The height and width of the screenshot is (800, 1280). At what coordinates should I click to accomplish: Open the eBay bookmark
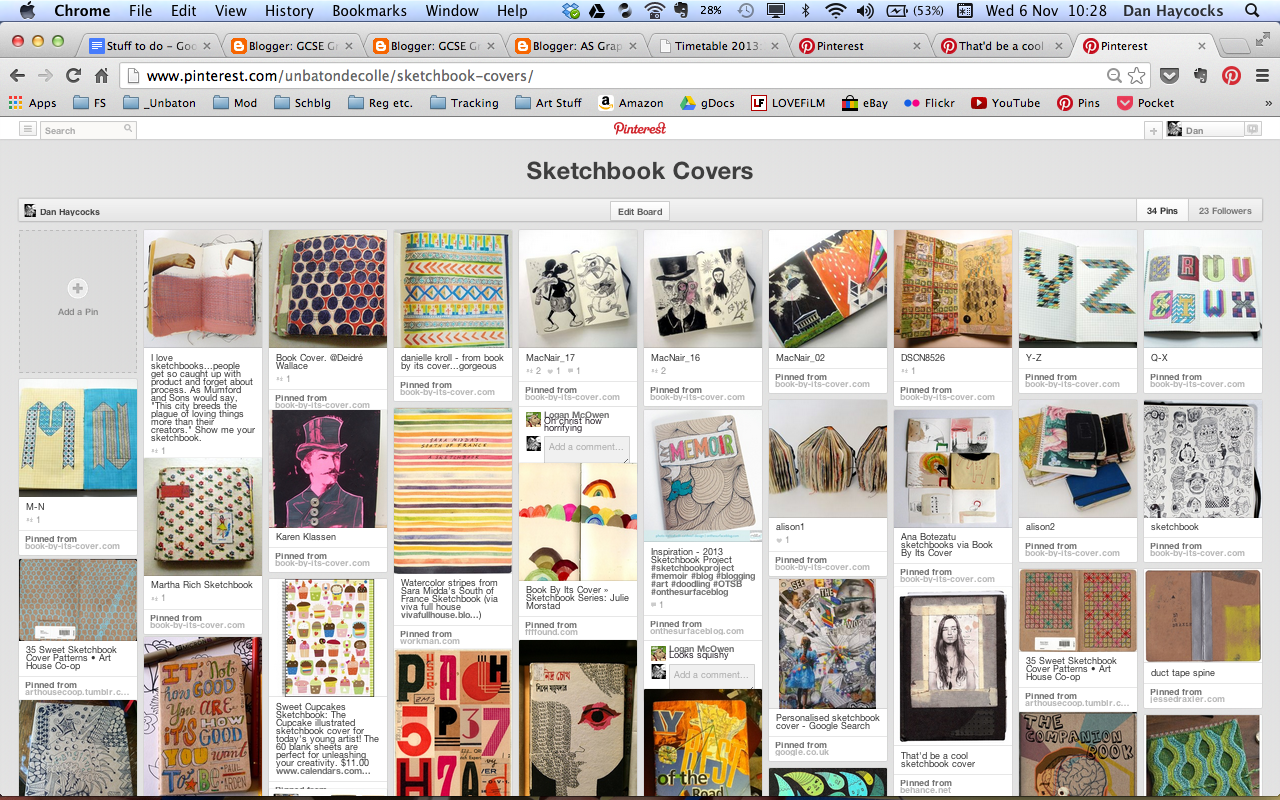[865, 103]
